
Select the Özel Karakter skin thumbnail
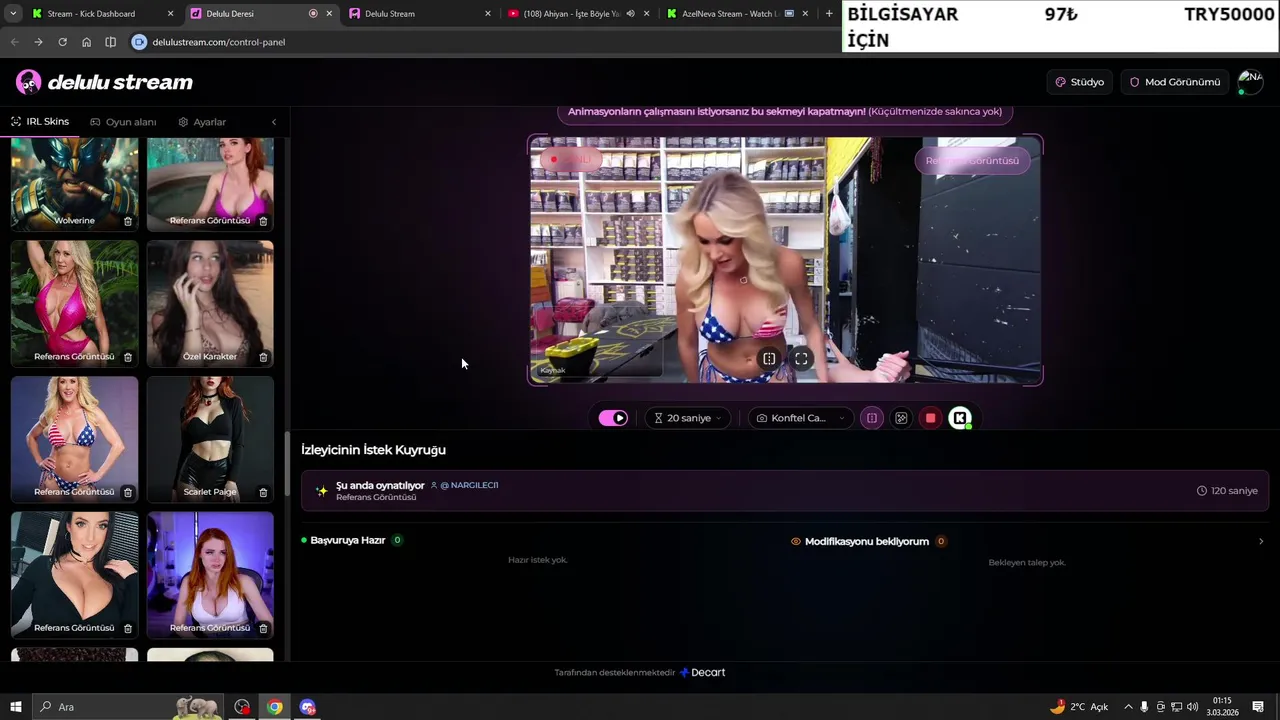point(210,303)
